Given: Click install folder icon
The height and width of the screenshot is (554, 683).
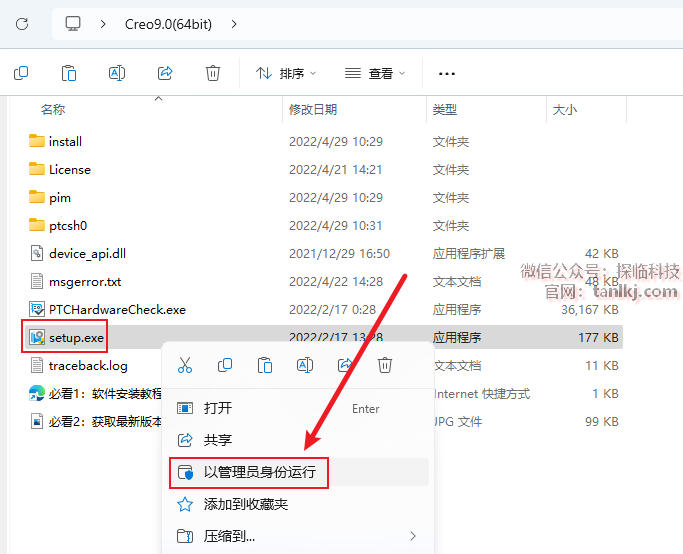Looking at the screenshot, I should point(37,141).
